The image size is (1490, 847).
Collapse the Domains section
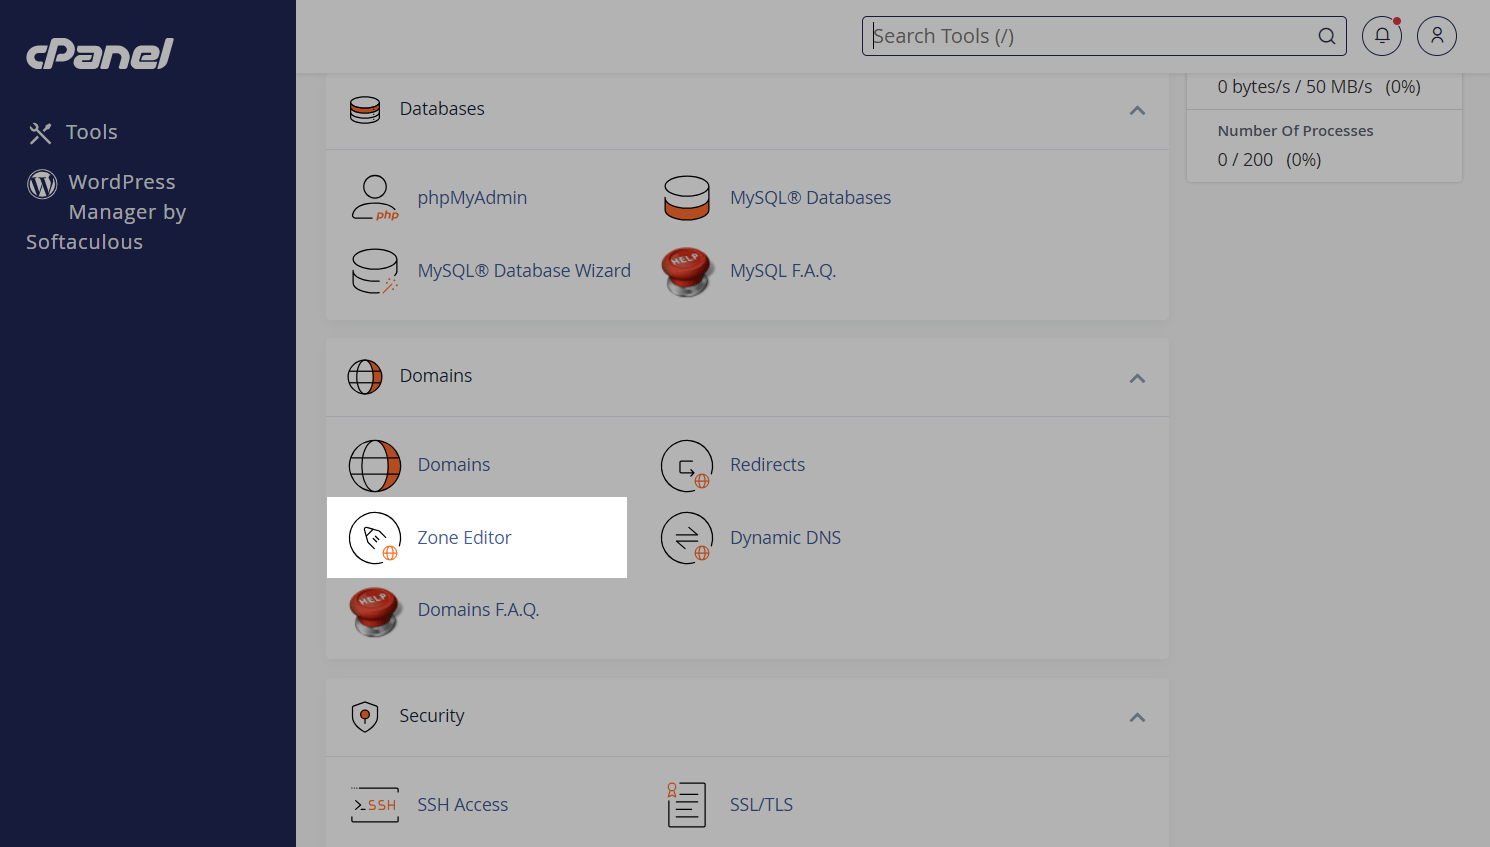(1137, 378)
